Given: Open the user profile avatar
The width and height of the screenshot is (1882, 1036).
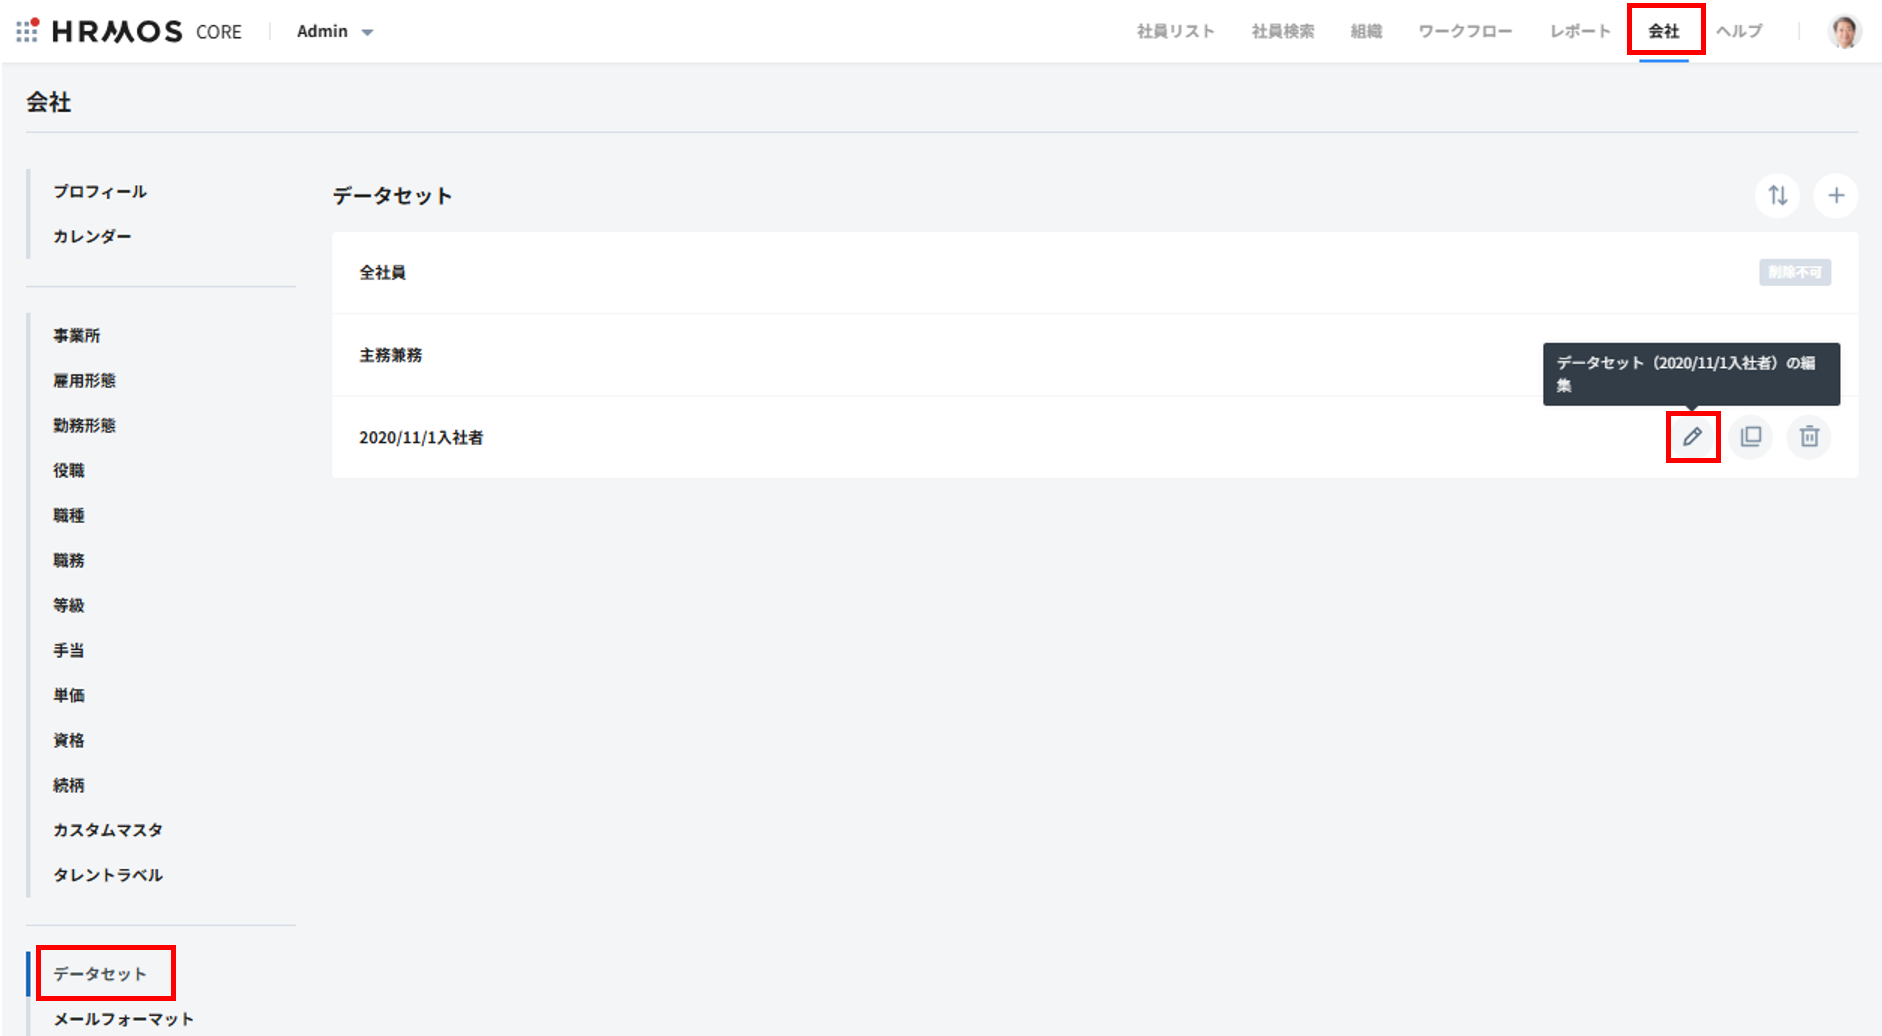Looking at the screenshot, I should (1844, 31).
